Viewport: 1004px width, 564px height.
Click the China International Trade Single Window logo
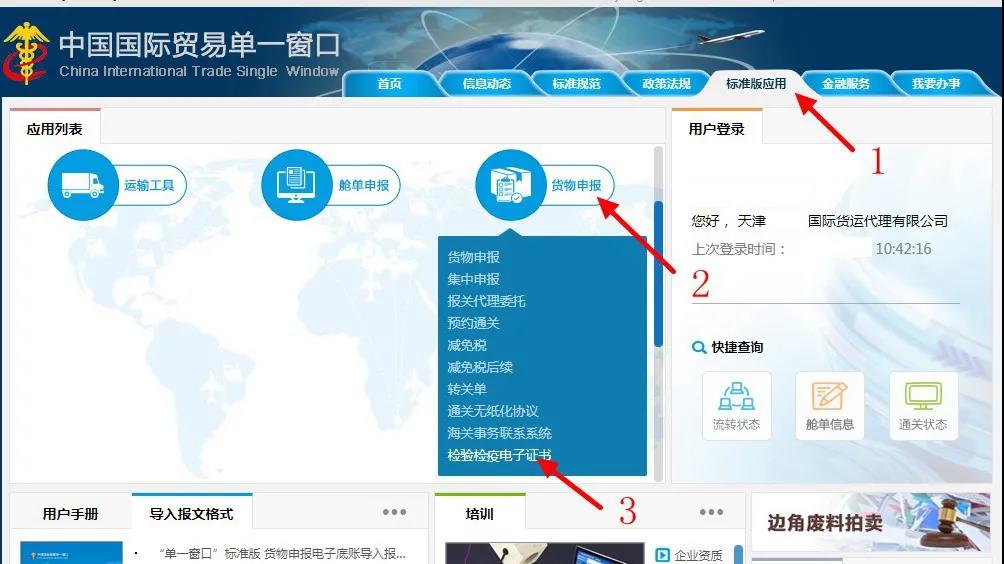(26, 52)
